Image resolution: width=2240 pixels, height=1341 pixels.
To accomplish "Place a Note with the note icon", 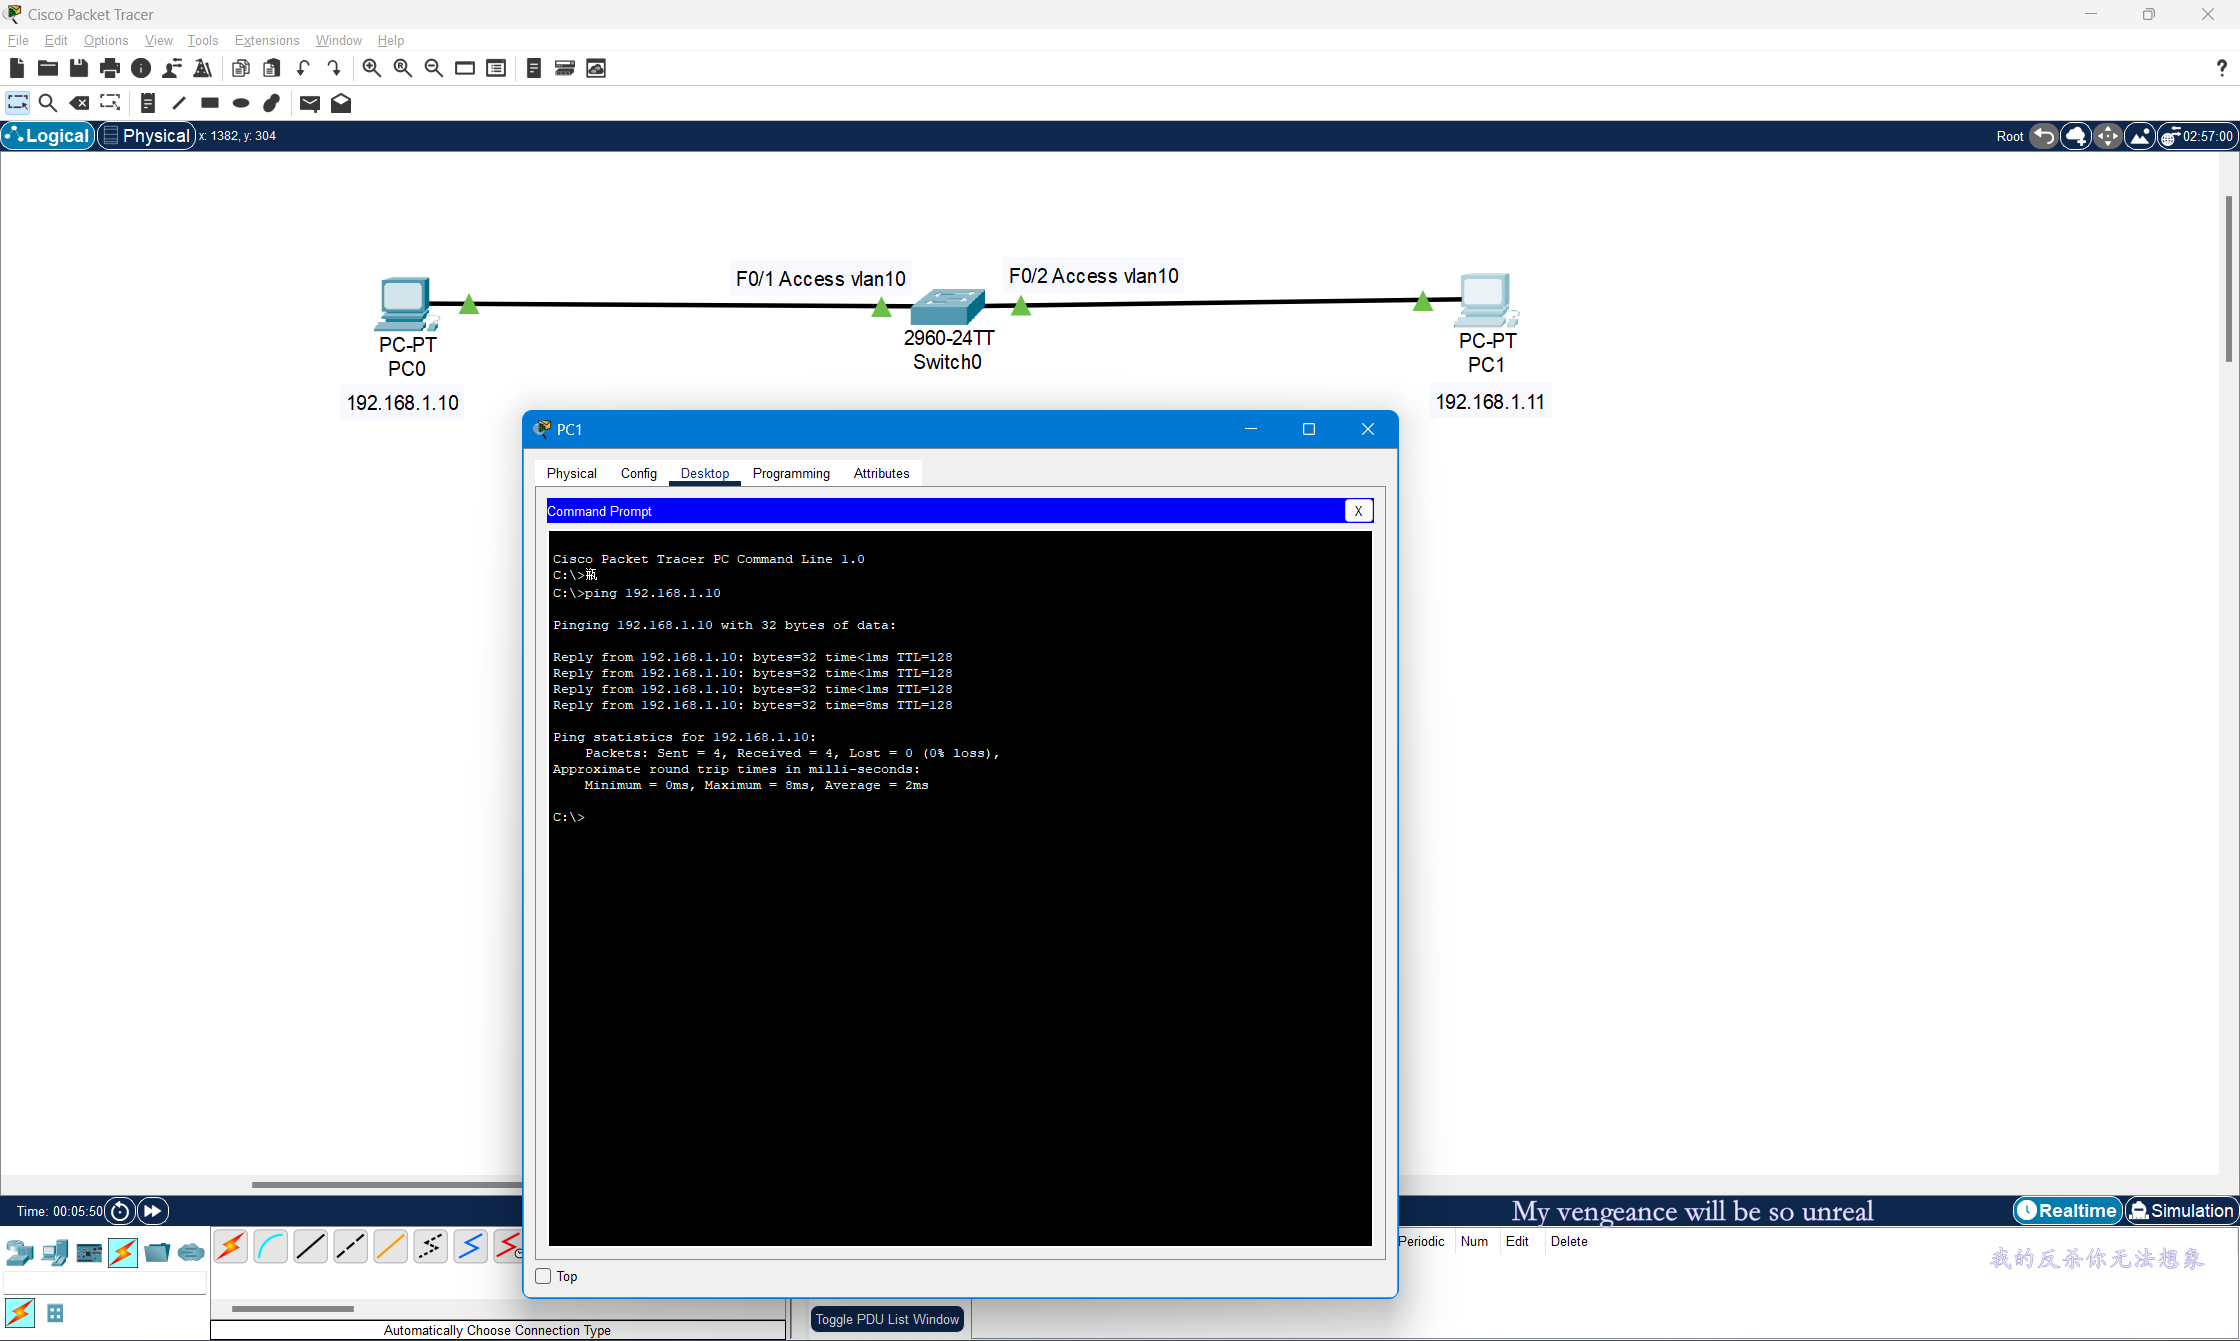I will pyautogui.click(x=148, y=103).
